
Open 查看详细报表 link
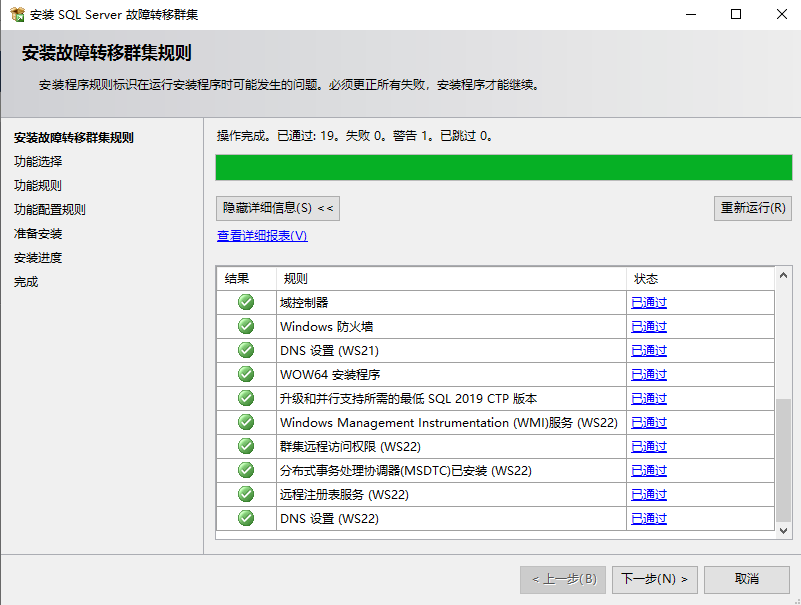click(x=262, y=236)
